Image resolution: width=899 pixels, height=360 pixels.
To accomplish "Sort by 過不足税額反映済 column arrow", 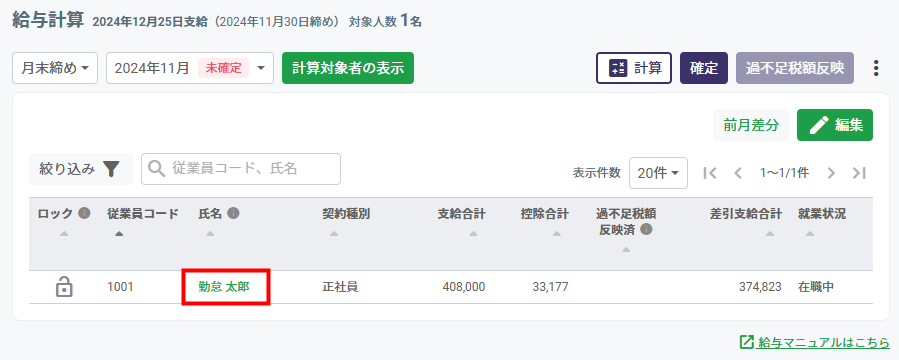I will coord(626,250).
